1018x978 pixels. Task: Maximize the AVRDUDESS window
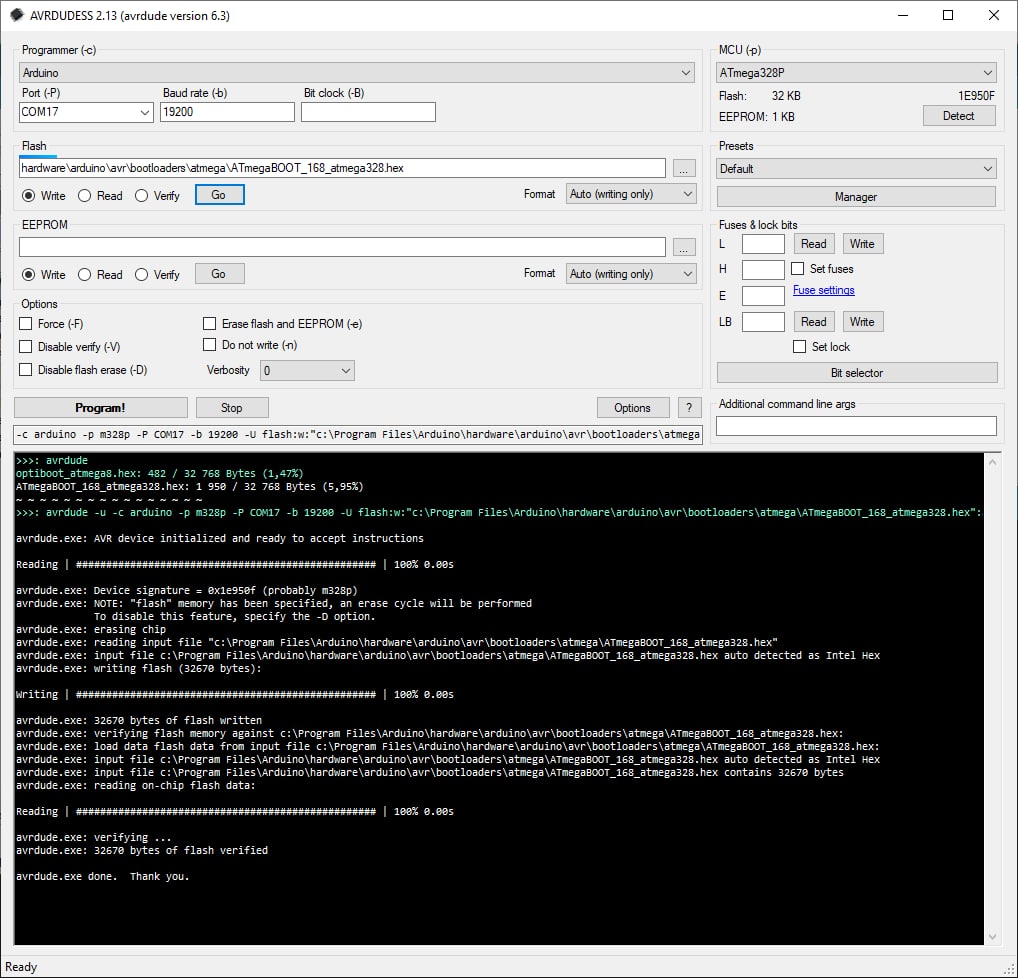click(x=948, y=15)
